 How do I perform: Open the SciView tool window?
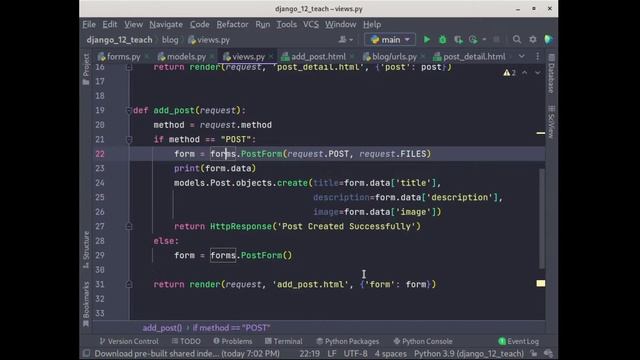click(551, 122)
